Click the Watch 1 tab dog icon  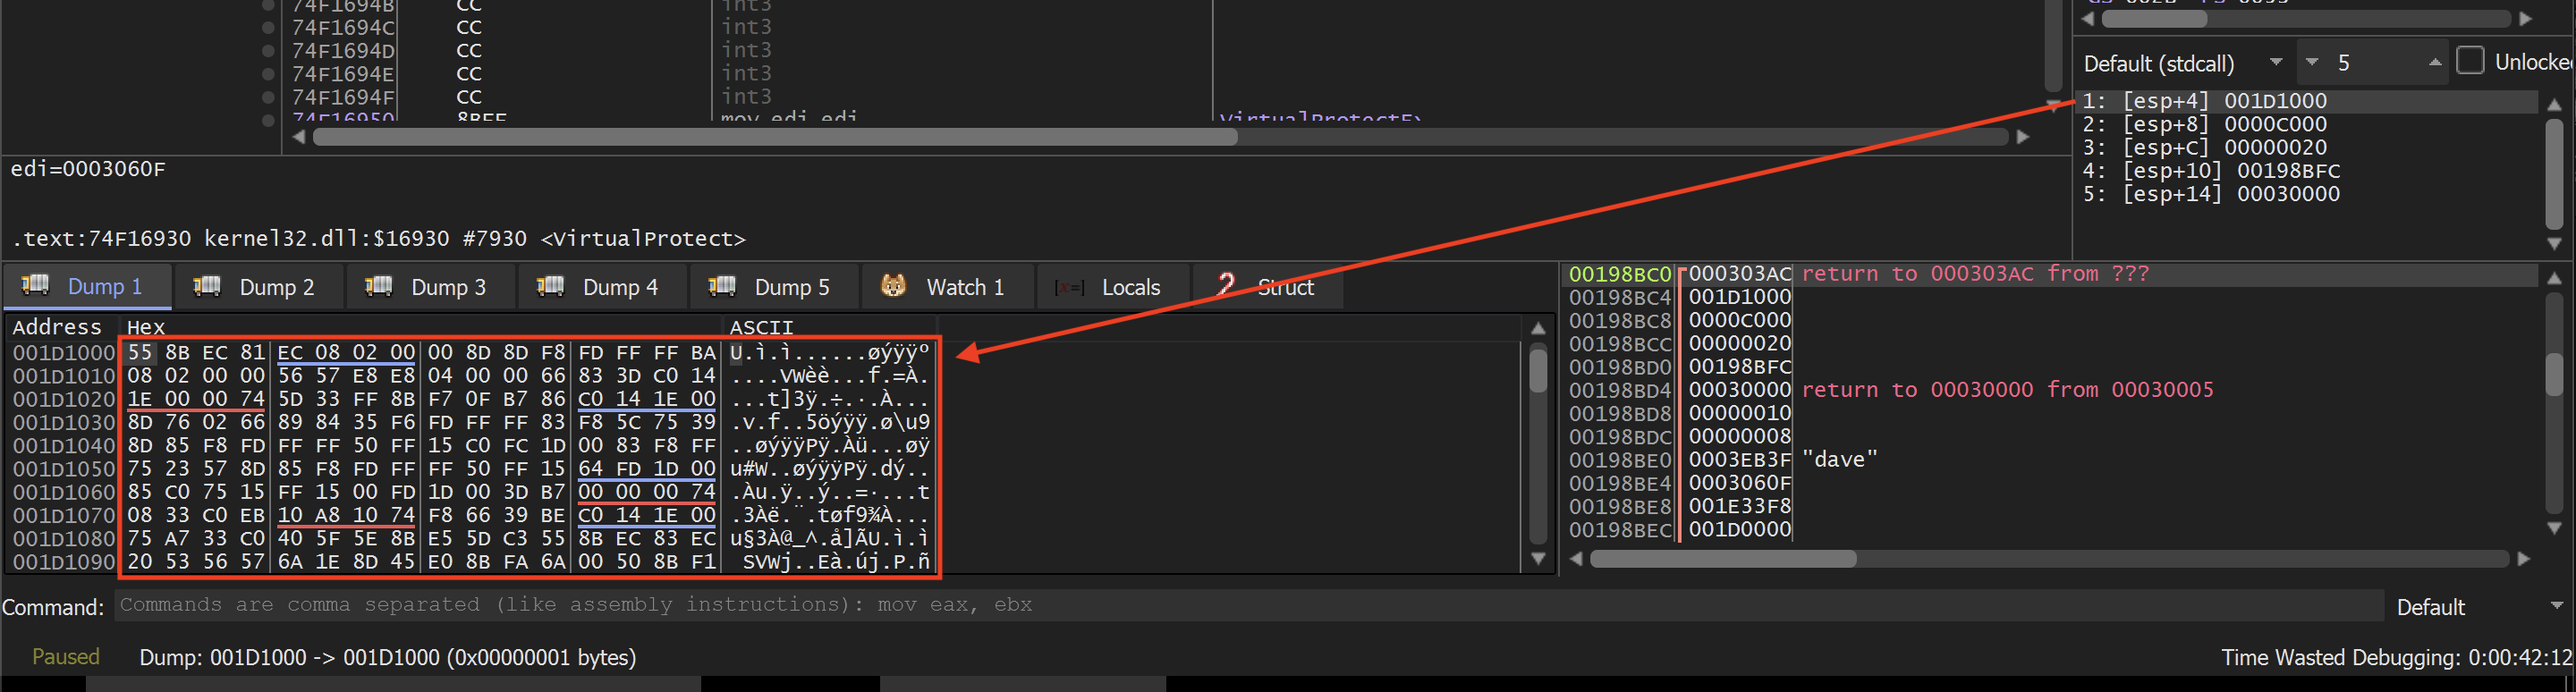point(893,286)
